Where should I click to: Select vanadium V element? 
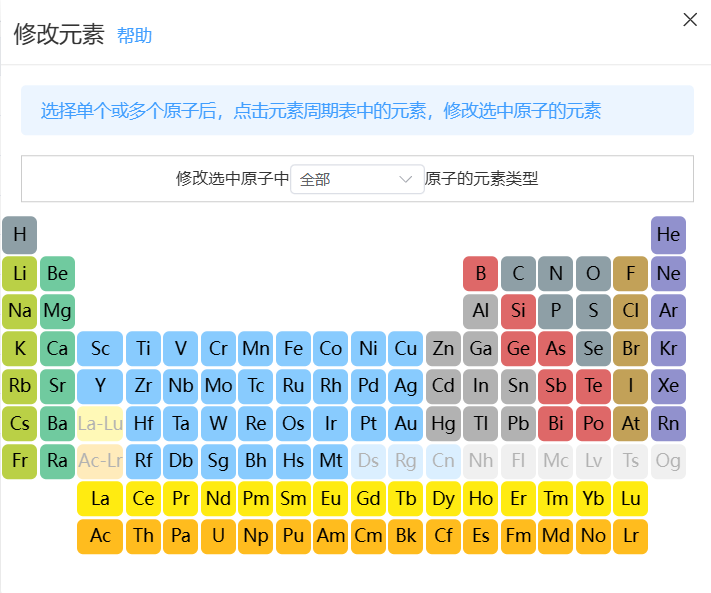pos(180,349)
